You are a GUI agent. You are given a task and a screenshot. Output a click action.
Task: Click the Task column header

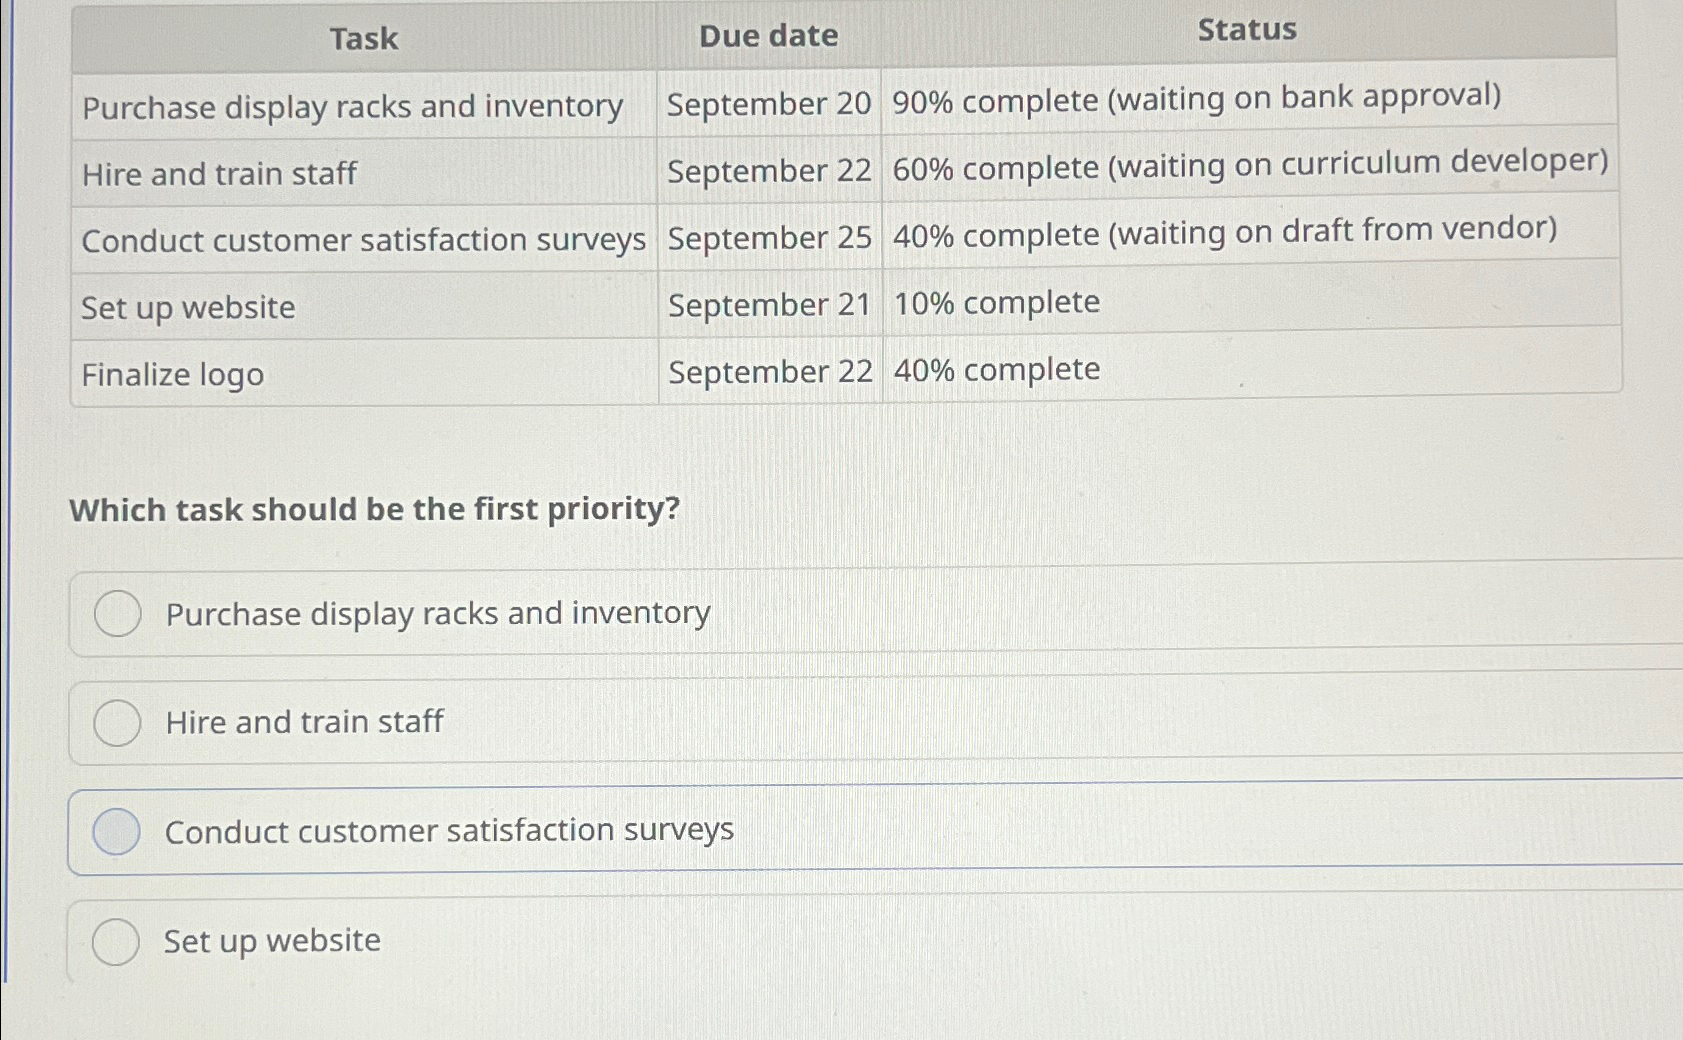pyautogui.click(x=364, y=37)
